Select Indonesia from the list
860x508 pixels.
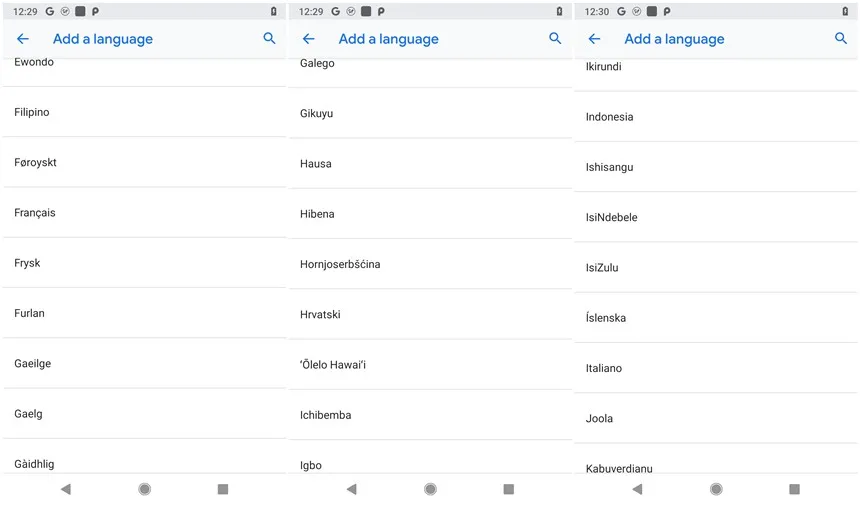coord(716,117)
